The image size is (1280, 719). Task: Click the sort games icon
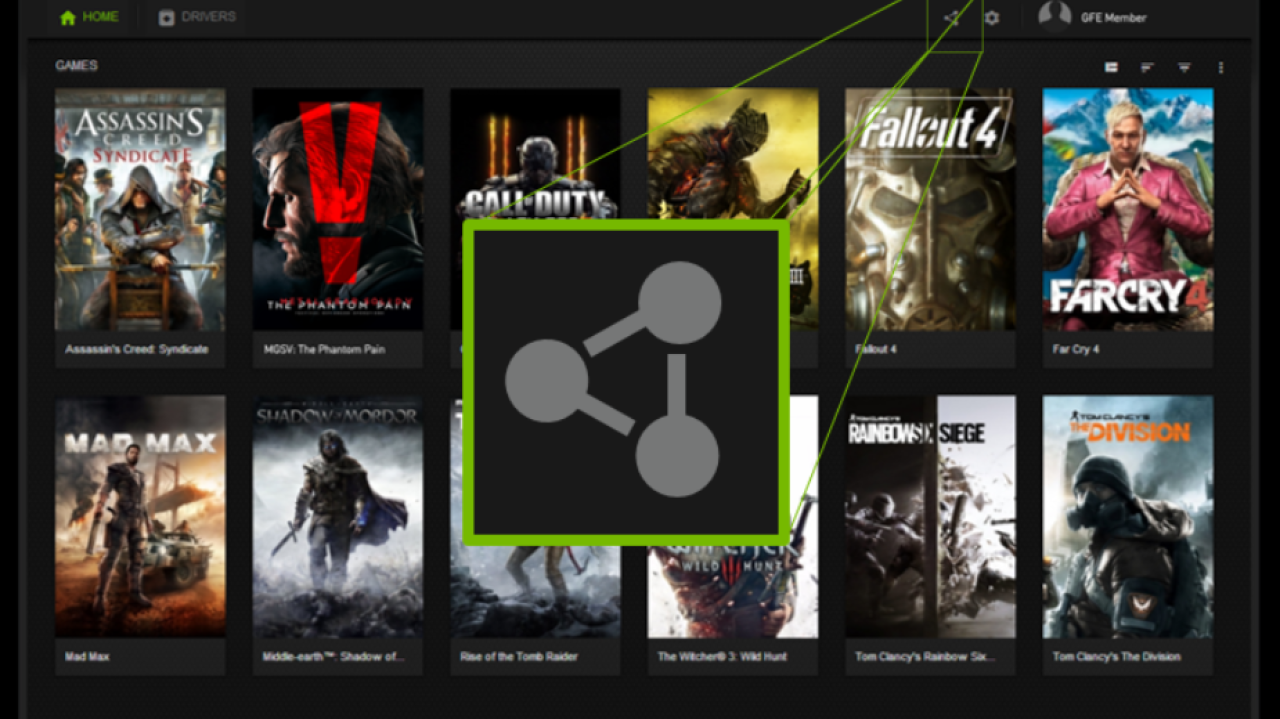coord(1147,67)
